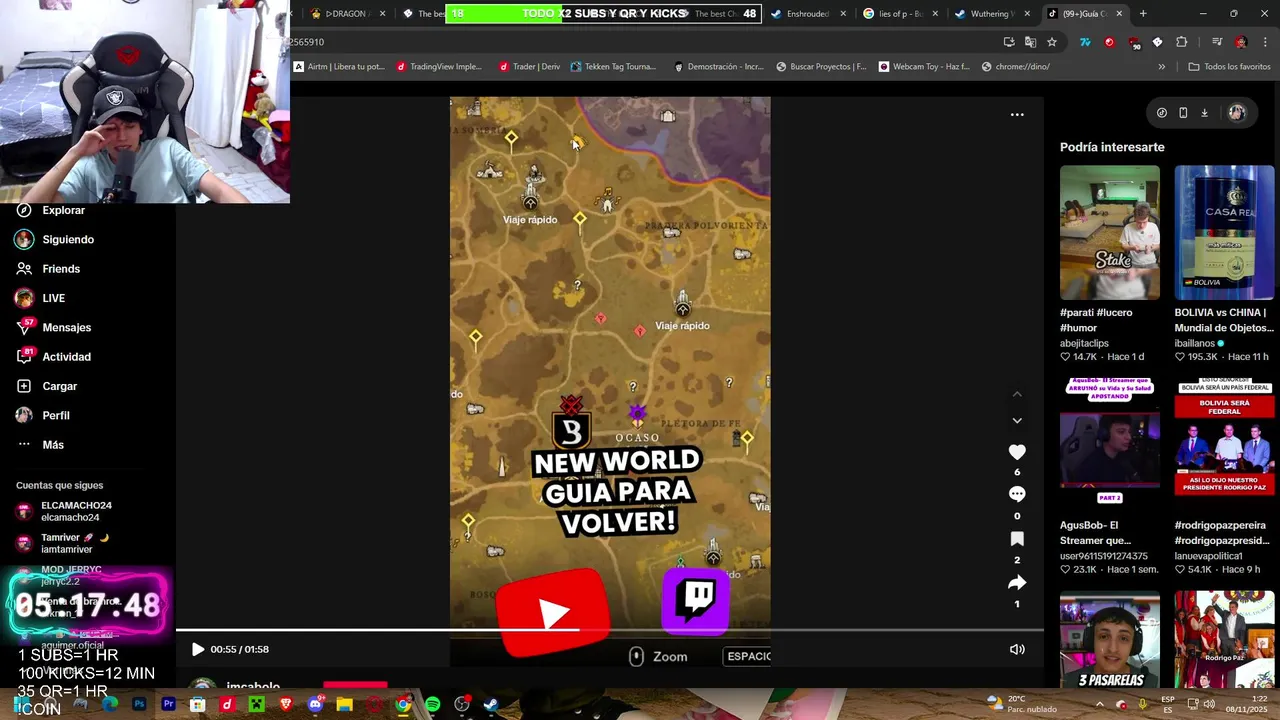Click the download app icon in top pill
1280x720 pixels.
tap(1205, 113)
